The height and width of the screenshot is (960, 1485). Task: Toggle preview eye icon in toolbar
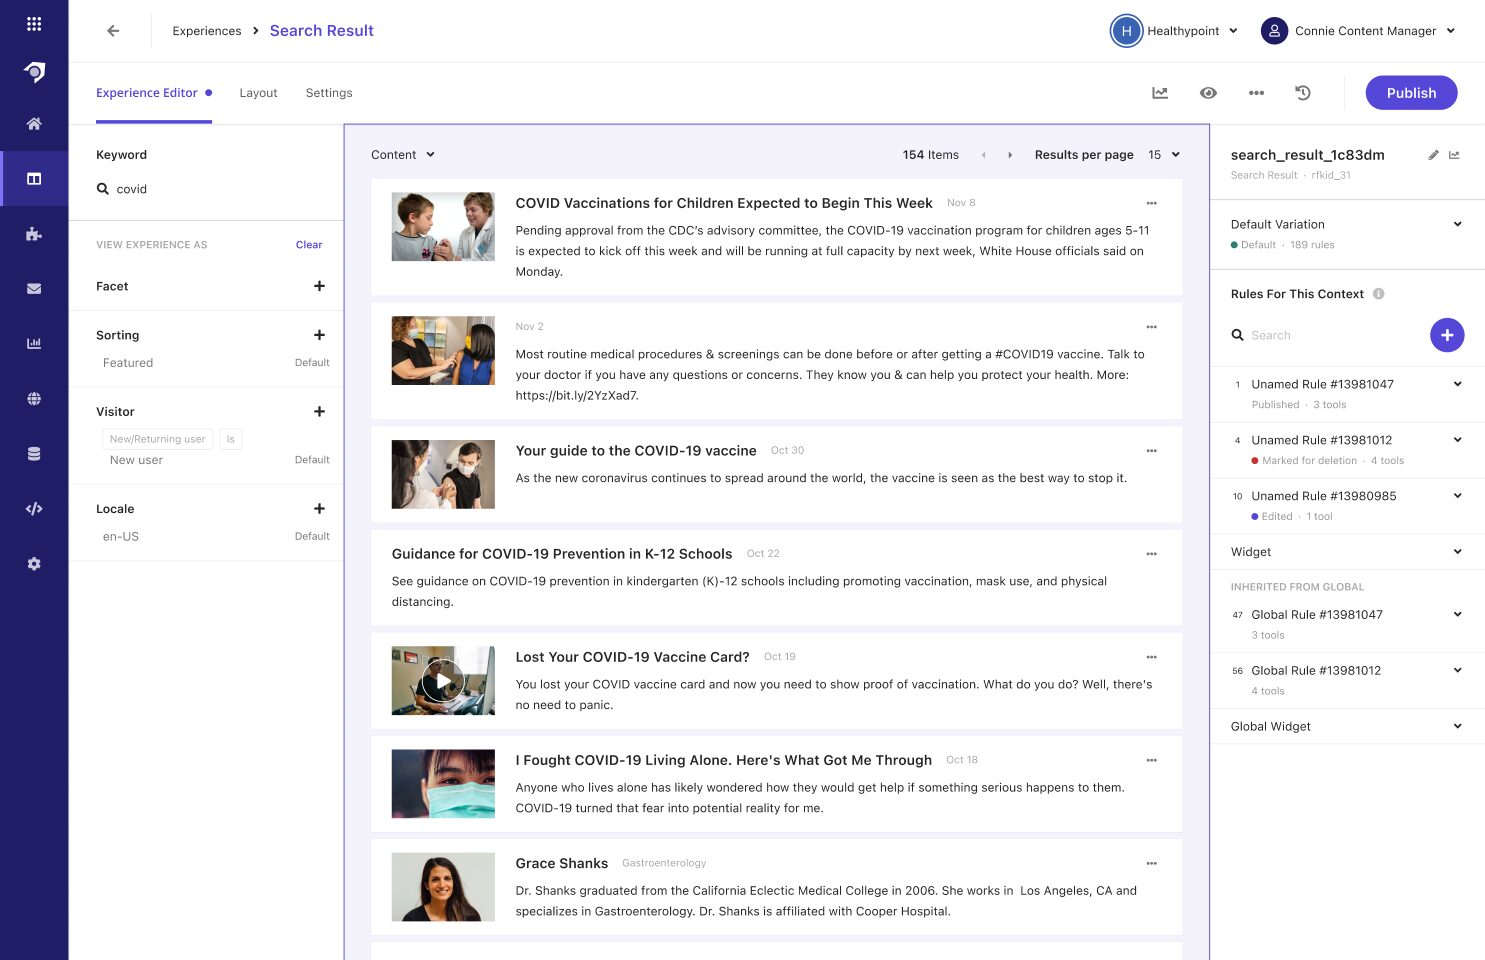[x=1208, y=93]
